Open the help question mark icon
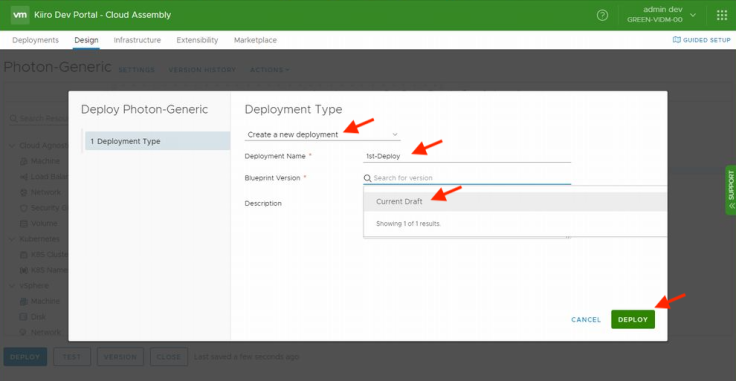 602,15
